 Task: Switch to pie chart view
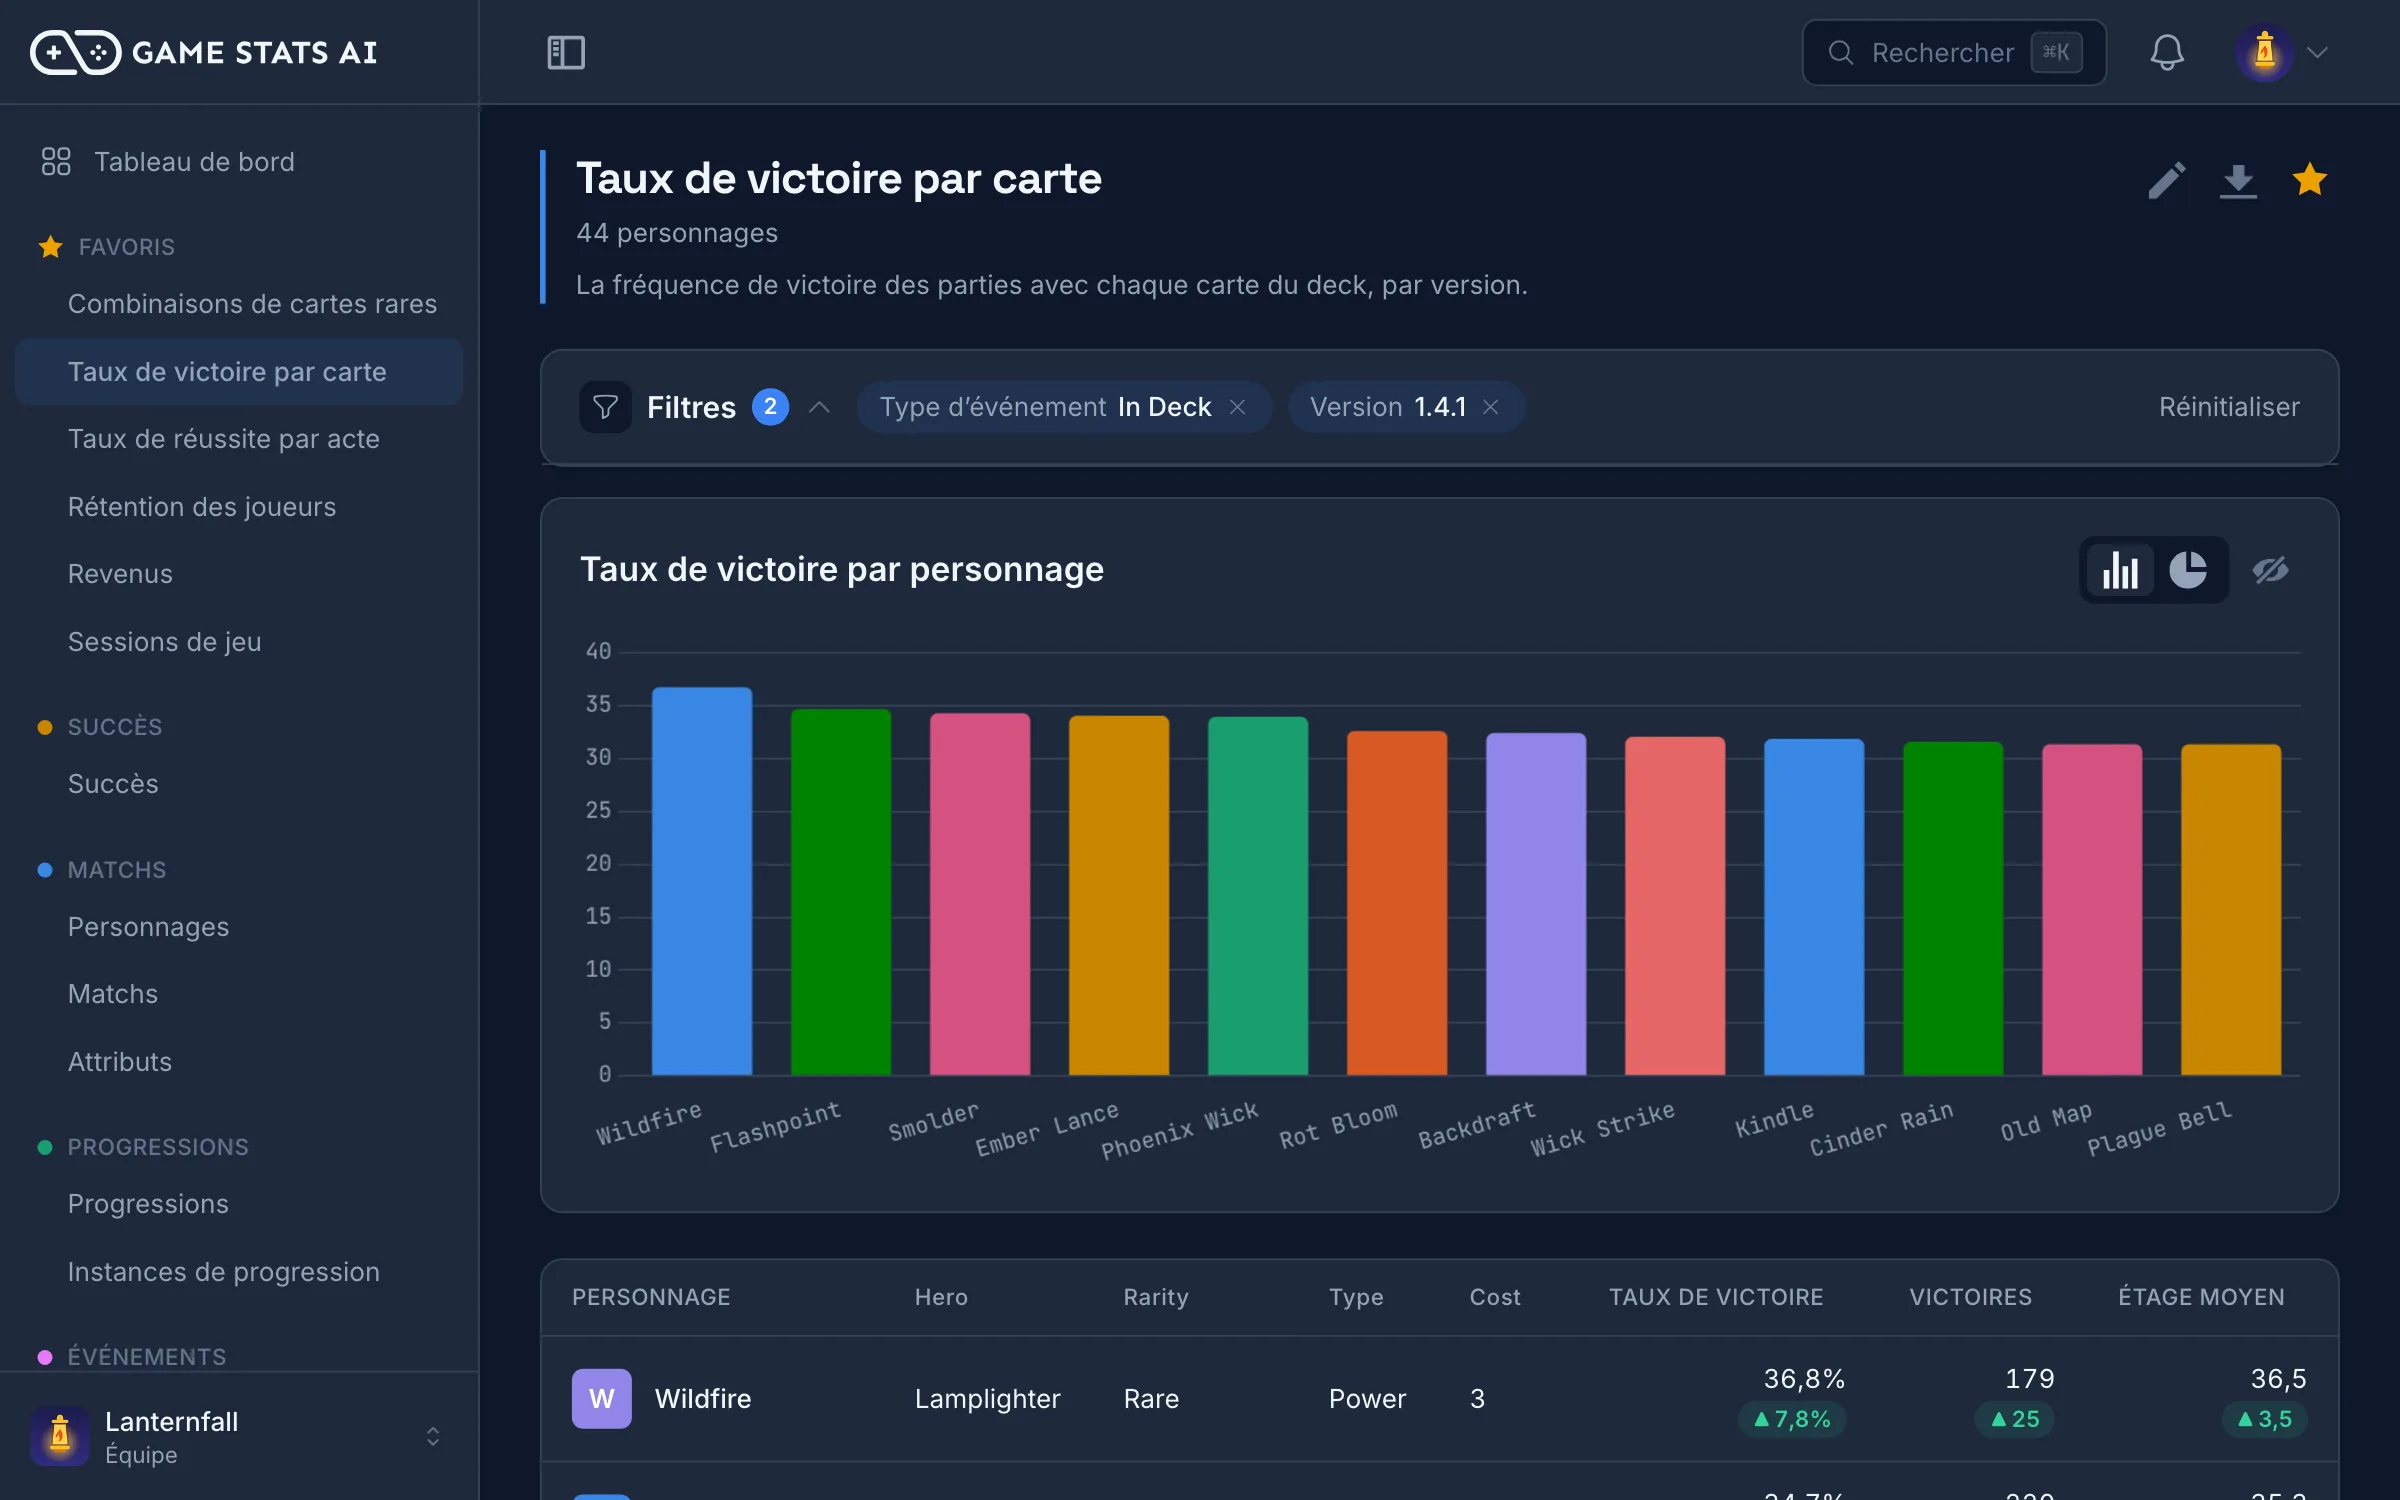tap(2188, 570)
